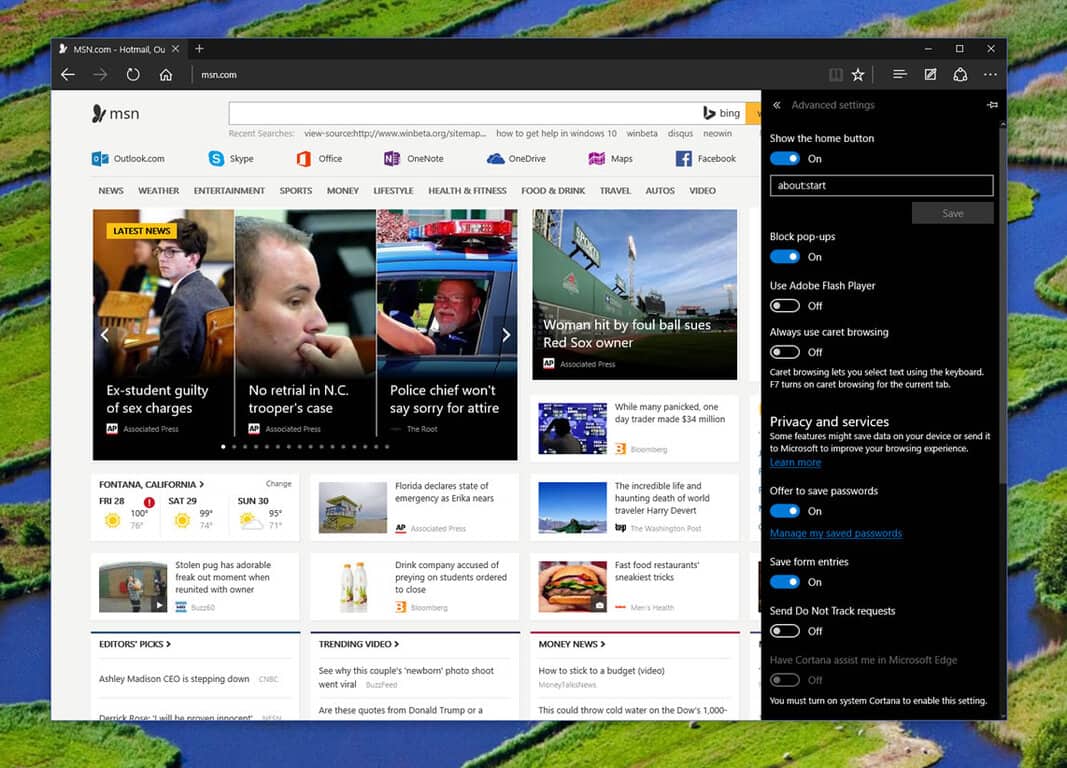Show next latest news slide arrow
This screenshot has height=768, width=1067.
click(506, 335)
